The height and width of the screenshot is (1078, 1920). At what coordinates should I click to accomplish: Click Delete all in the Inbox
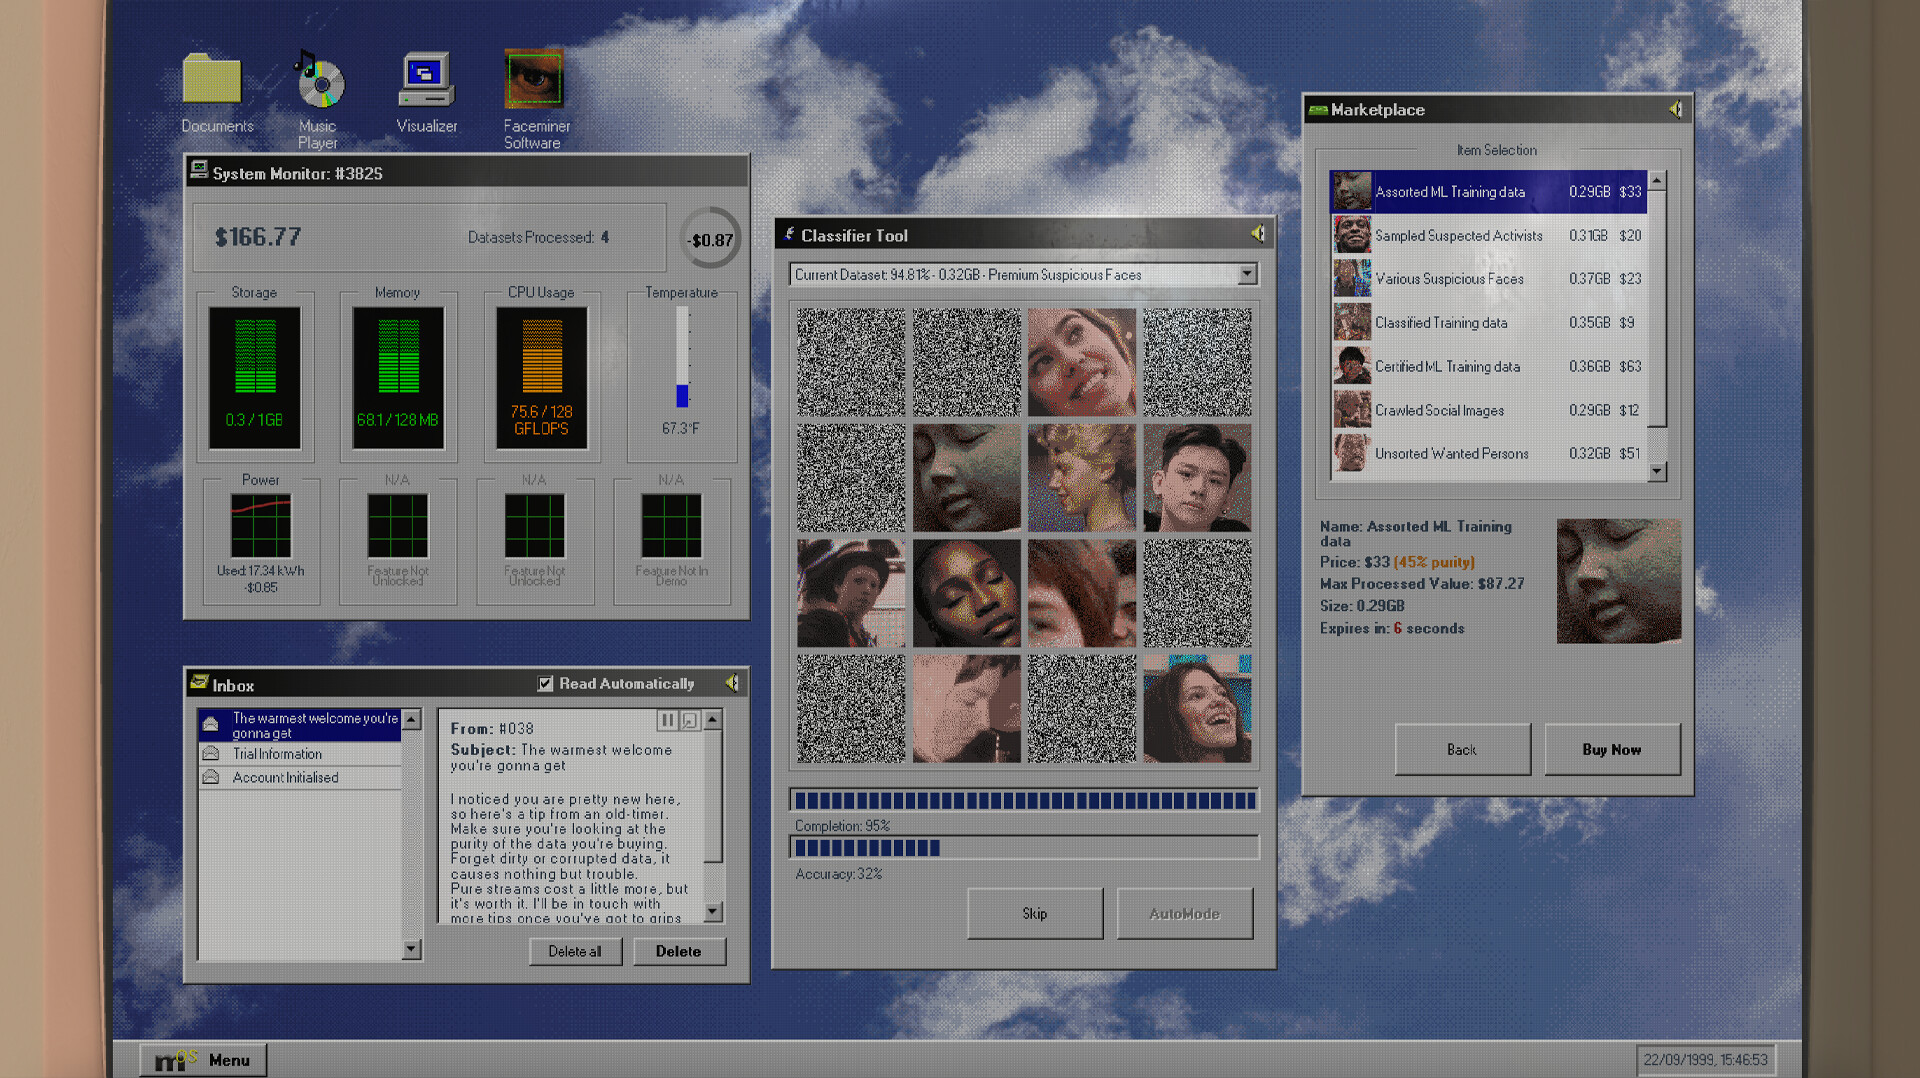[575, 951]
